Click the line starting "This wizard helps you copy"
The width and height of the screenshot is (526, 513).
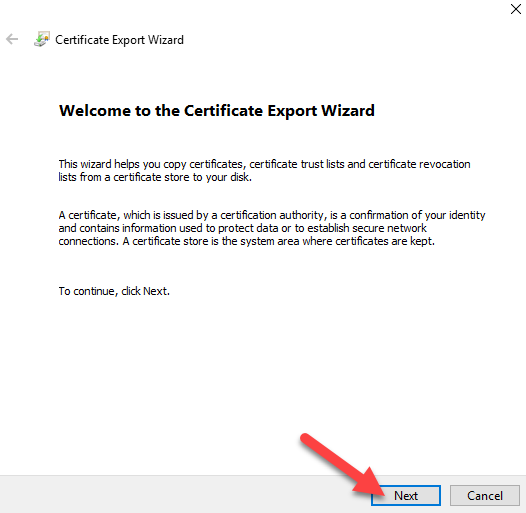(264, 164)
